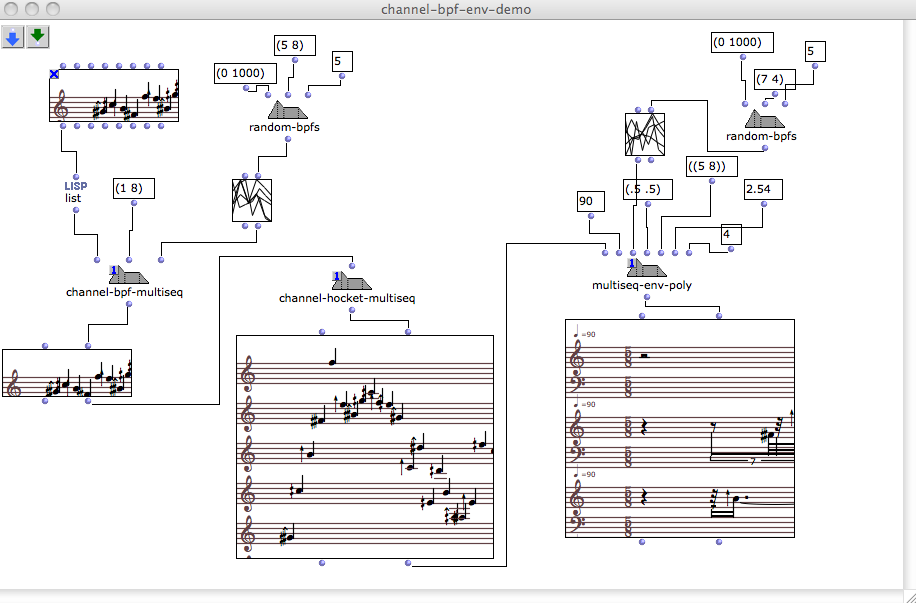Select the channel-hocket-multiseq function box icon

point(348,280)
